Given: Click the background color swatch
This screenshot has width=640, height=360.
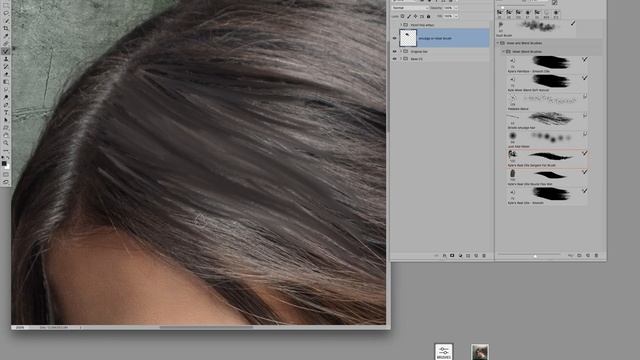Looking at the screenshot, I should [x=7, y=167].
